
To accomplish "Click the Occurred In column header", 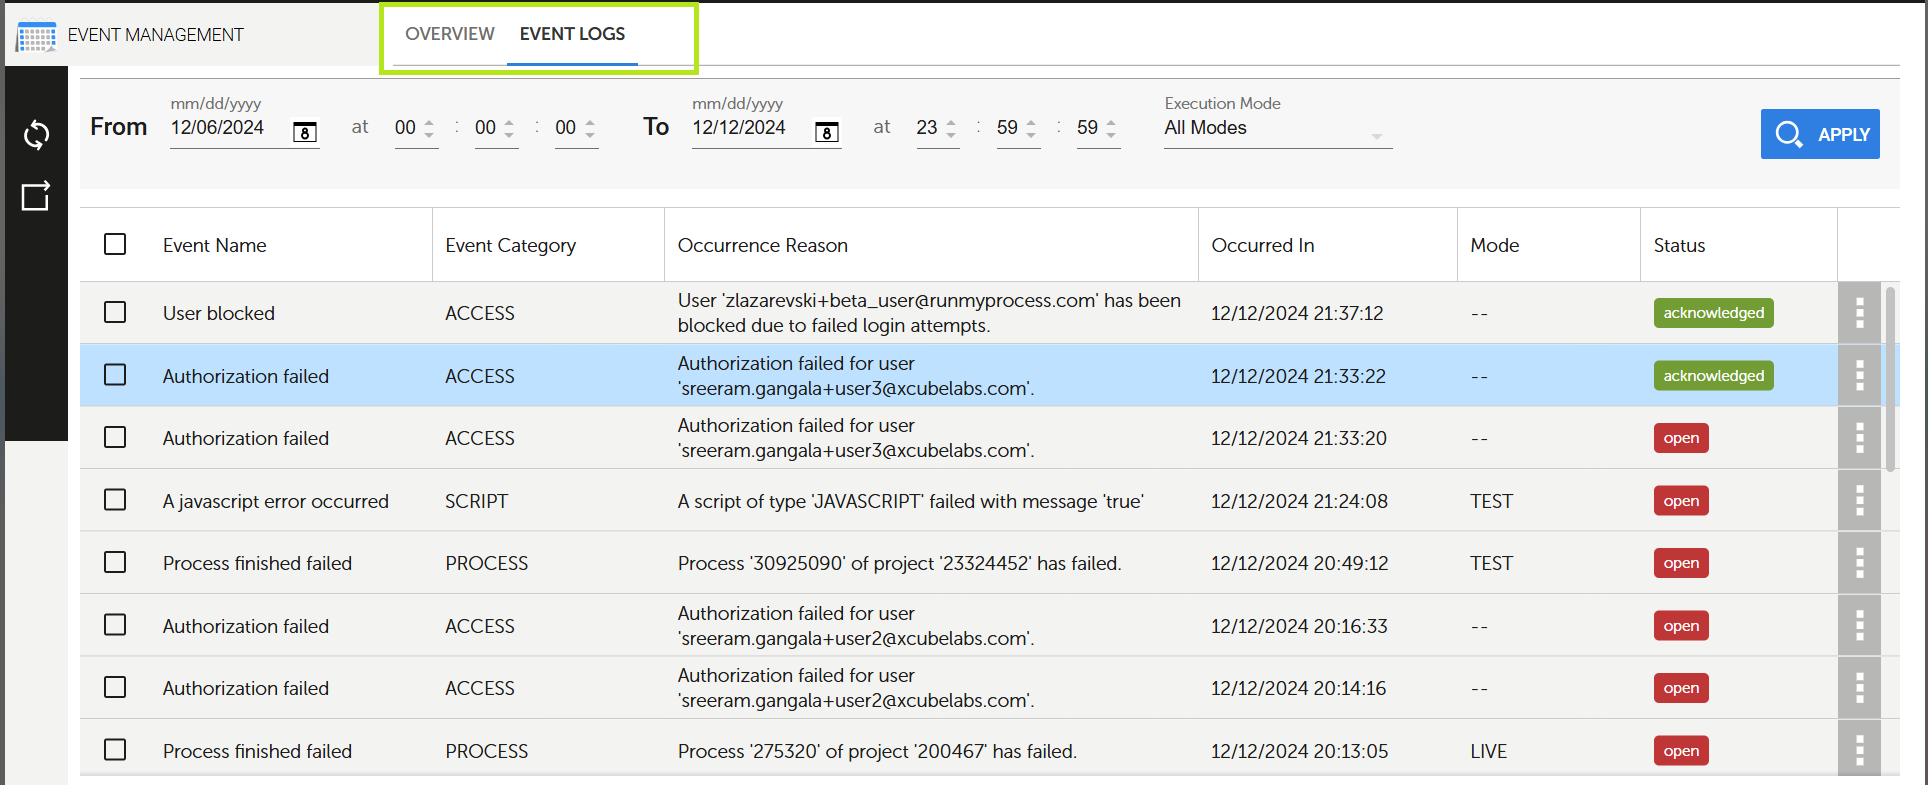I will click(x=1262, y=245).
